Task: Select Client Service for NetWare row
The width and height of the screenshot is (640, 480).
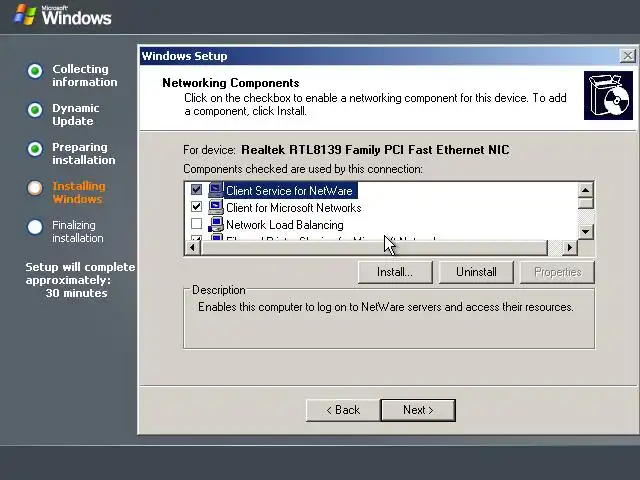Action: (x=291, y=191)
